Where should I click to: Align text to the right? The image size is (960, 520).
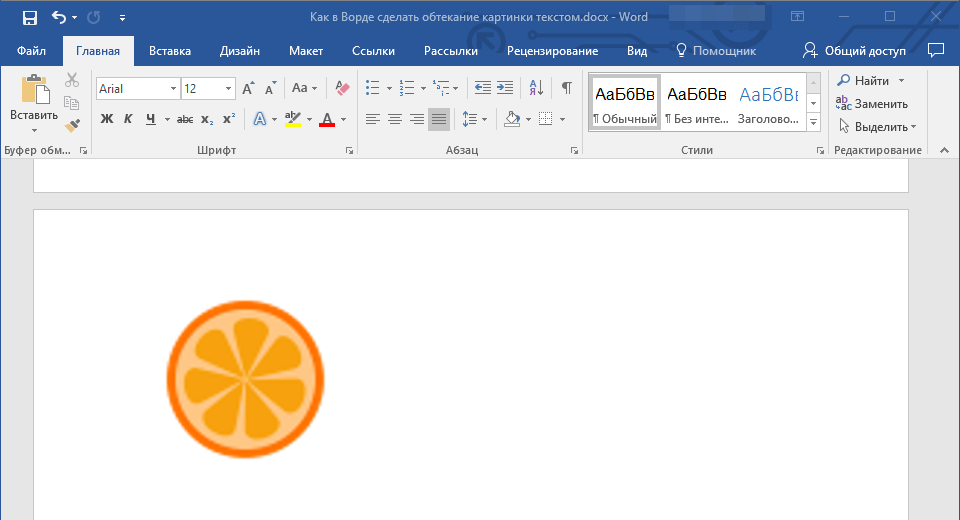(417, 119)
